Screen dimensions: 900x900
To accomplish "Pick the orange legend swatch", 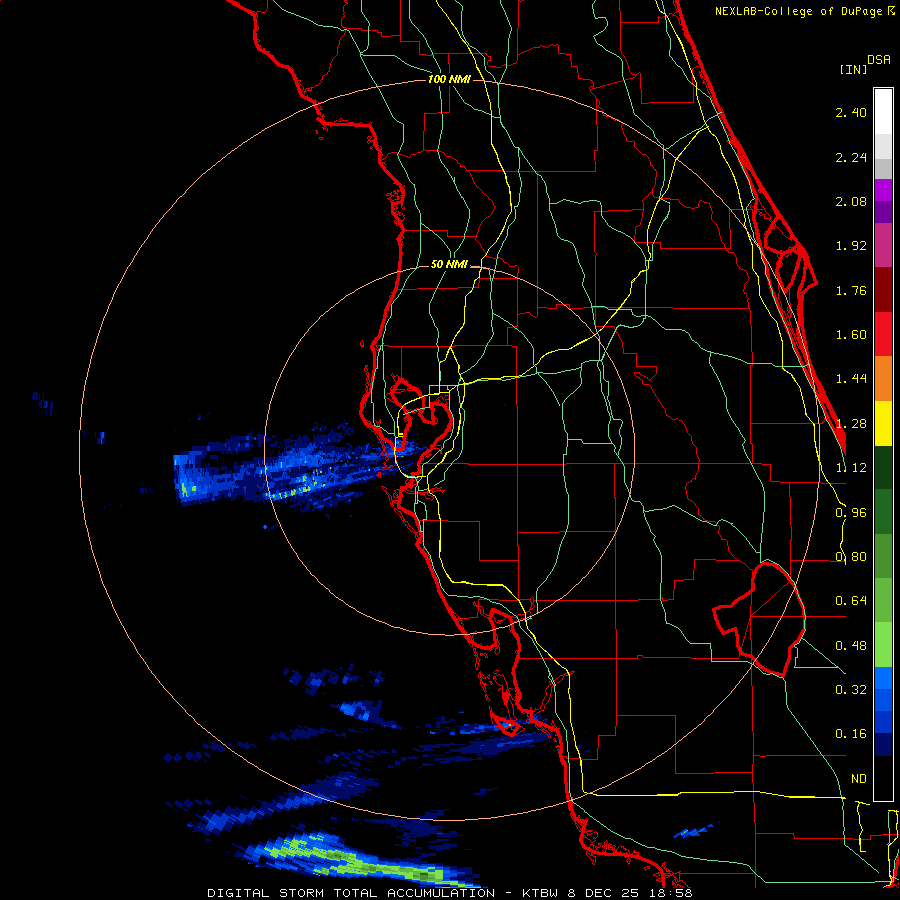I will (883, 379).
